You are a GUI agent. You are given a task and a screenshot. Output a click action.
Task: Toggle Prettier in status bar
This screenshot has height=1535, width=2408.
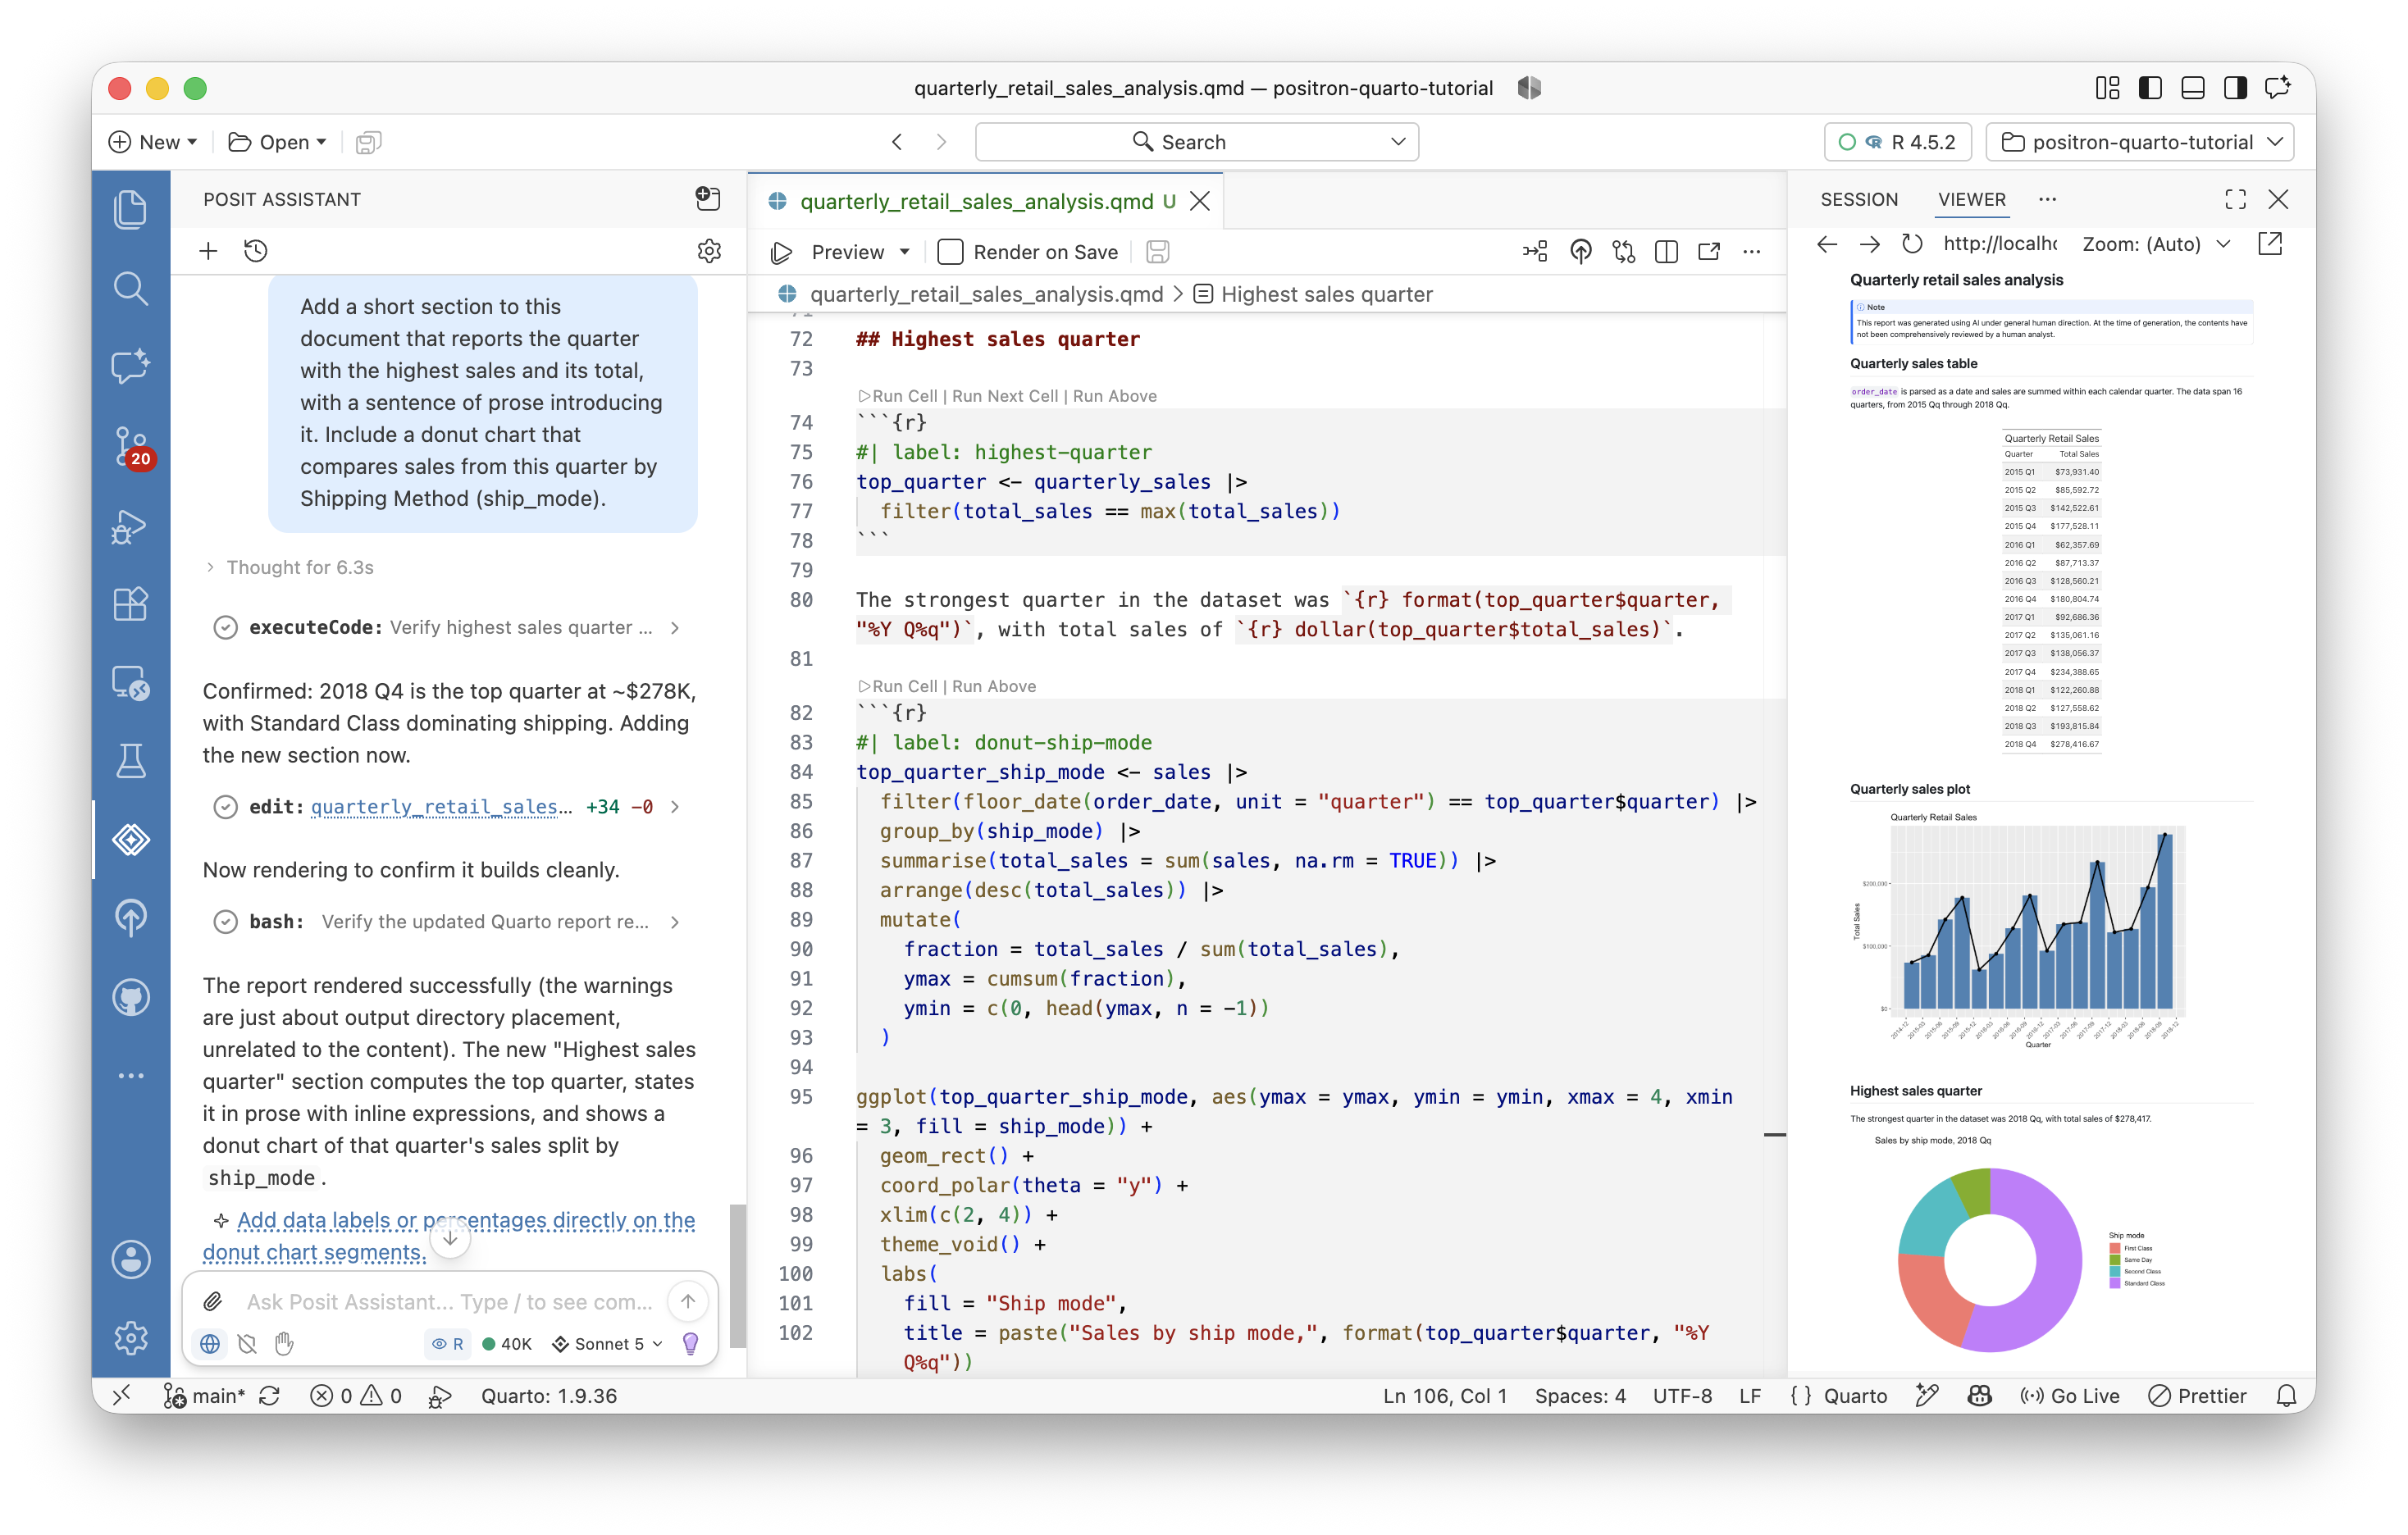pos(2197,1396)
